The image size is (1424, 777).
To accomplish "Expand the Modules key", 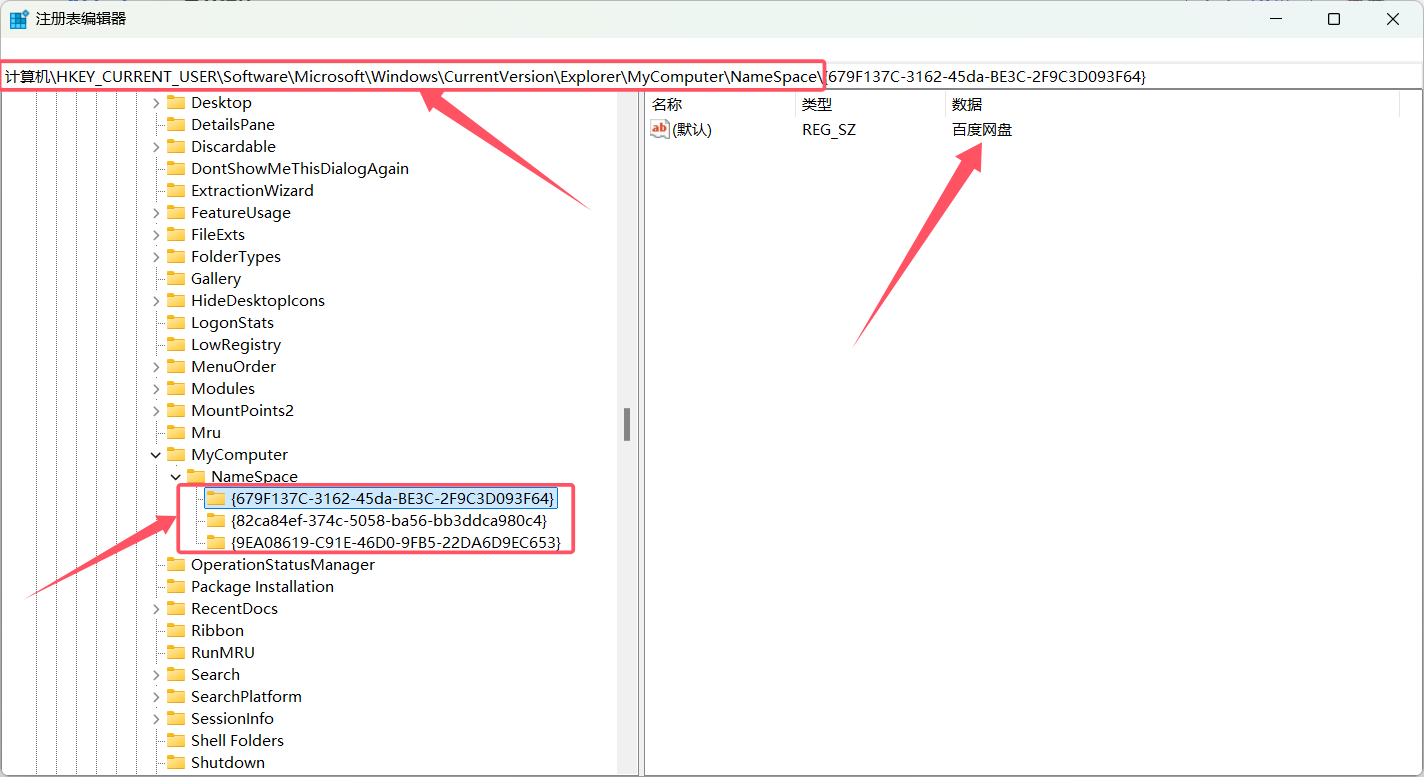I will click(155, 389).
